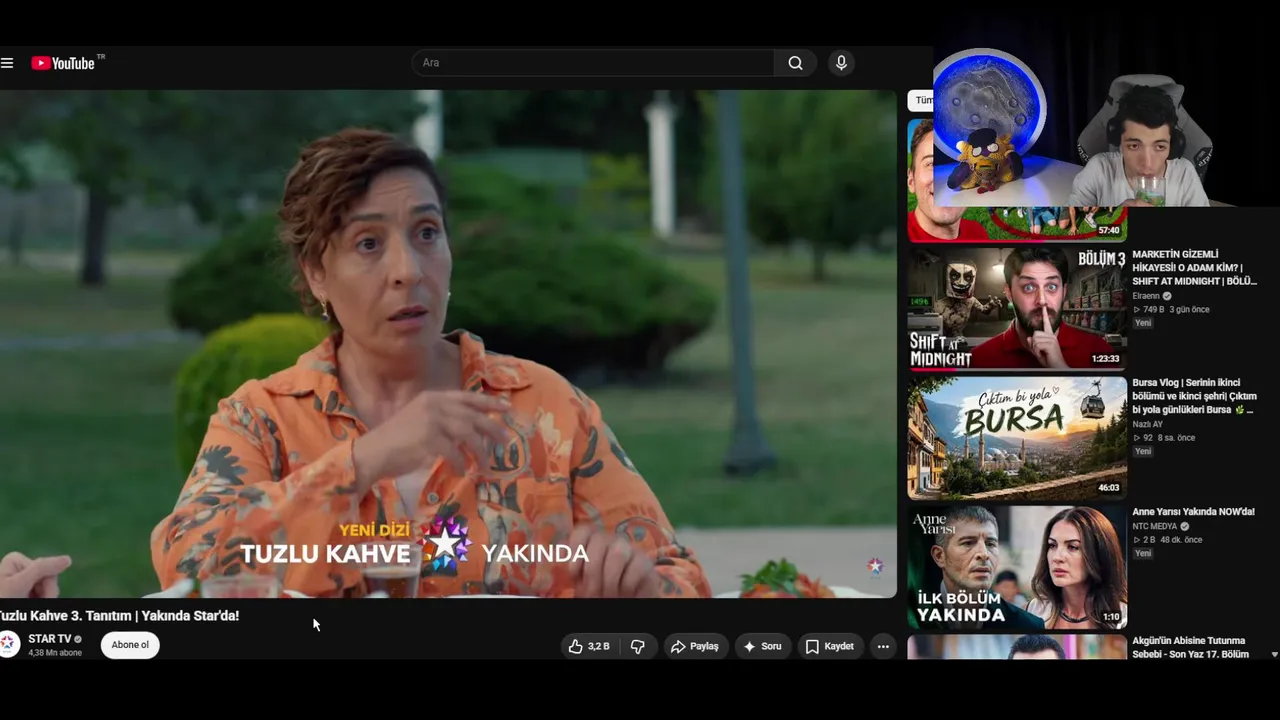Visit the Nazlı AY channel name
Screen dimensions: 1280x720
(x=1148, y=424)
